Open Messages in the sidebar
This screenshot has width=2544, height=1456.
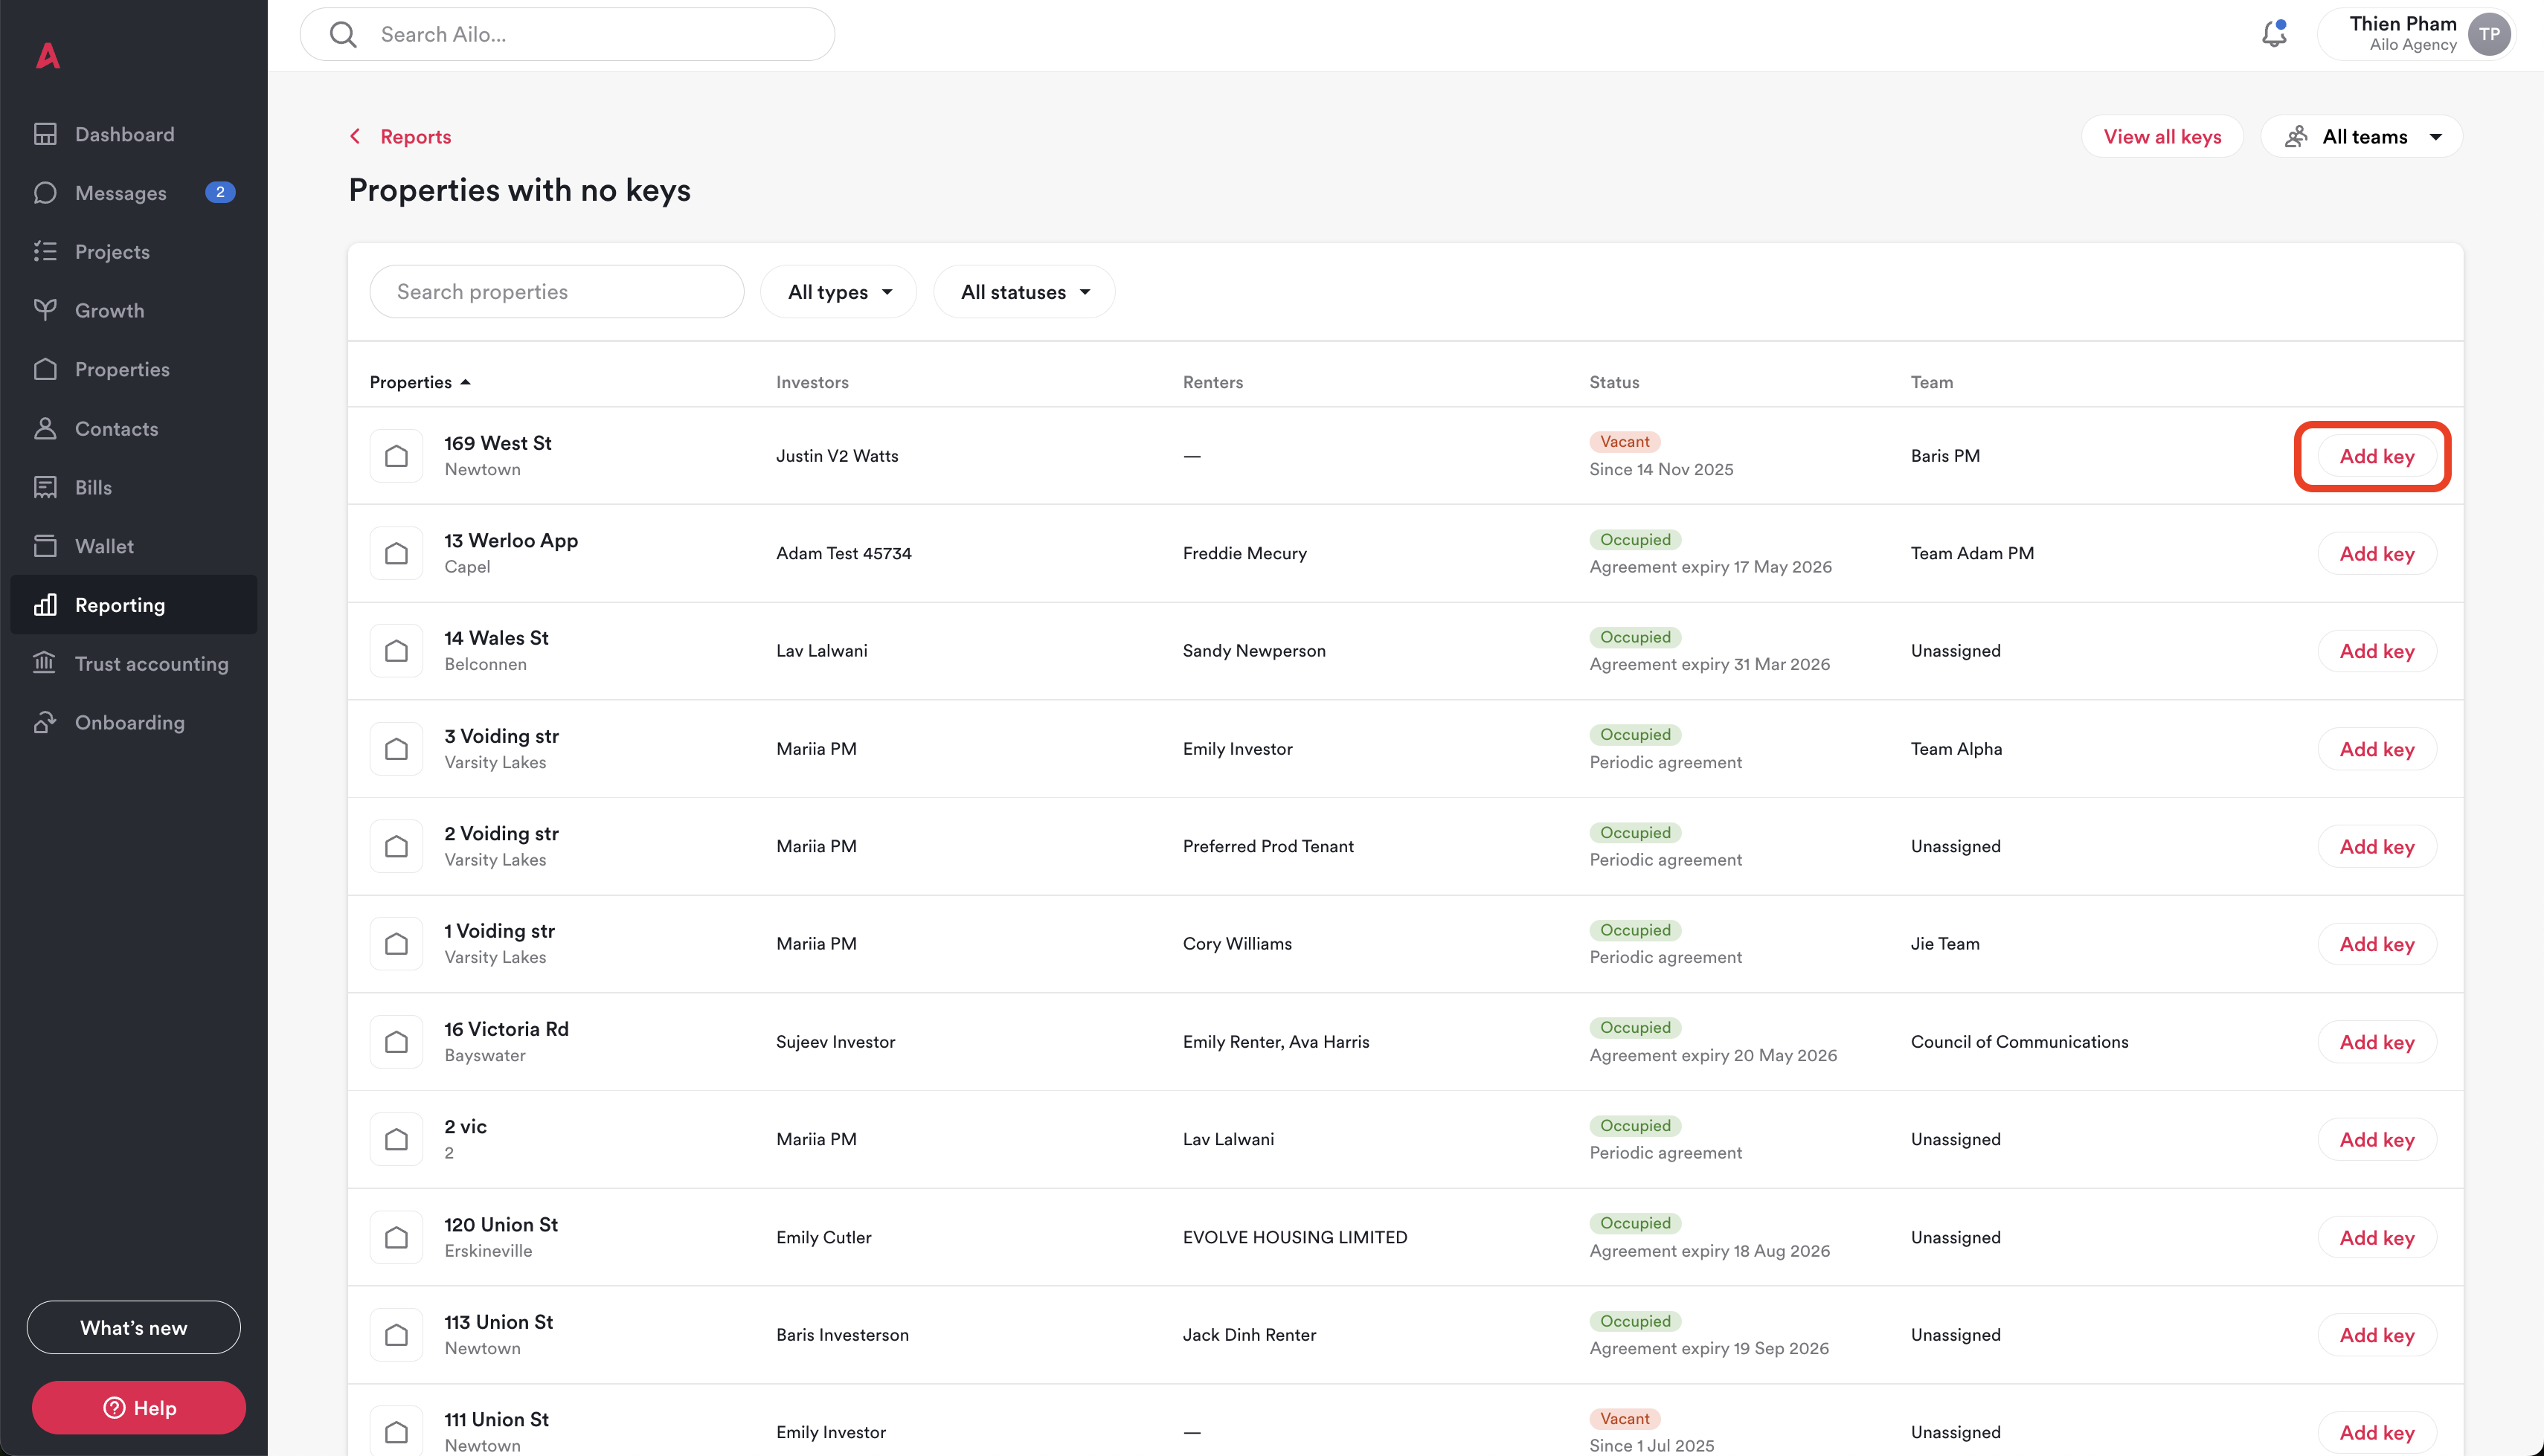(120, 193)
